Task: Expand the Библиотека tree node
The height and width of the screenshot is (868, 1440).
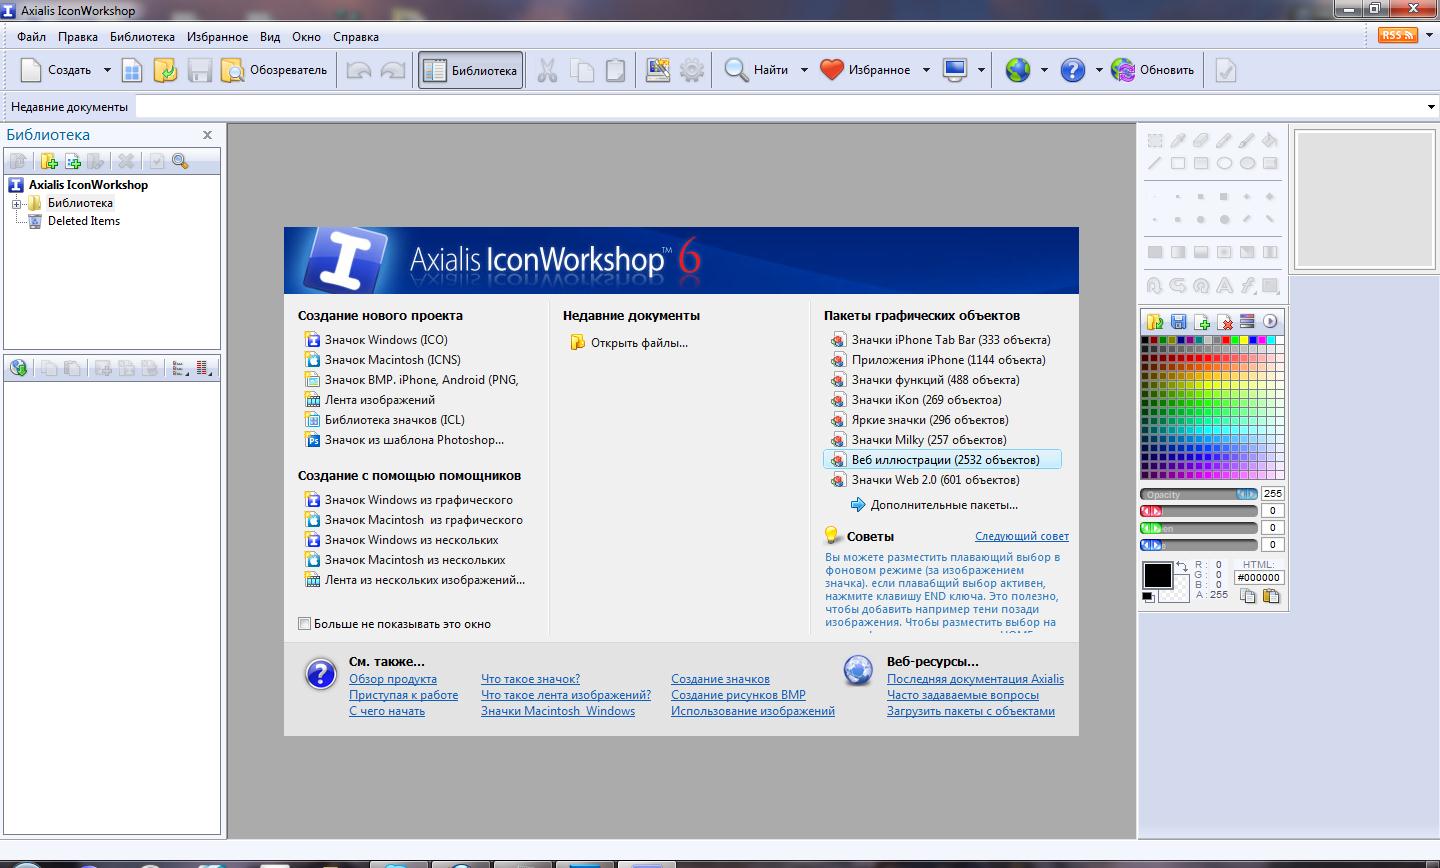Action: tap(17, 203)
